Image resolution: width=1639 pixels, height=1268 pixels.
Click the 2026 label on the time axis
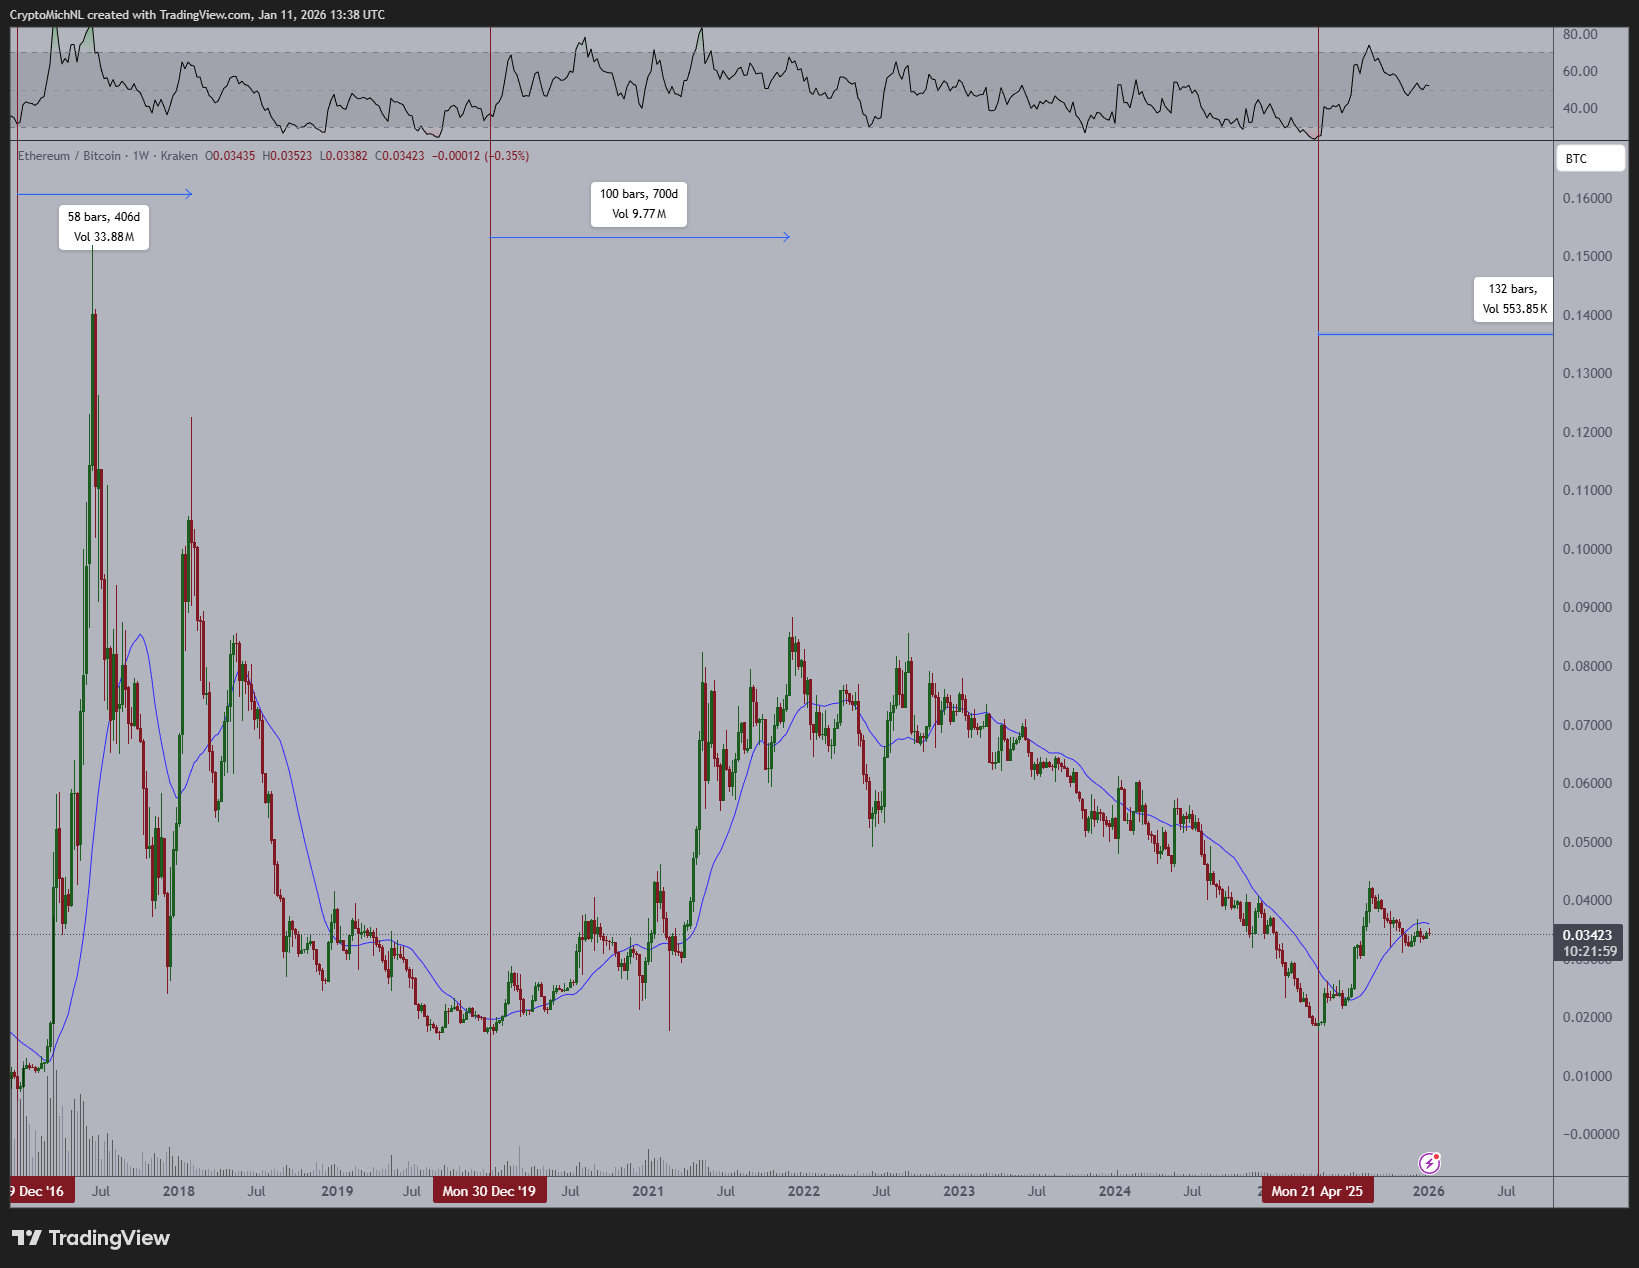[x=1429, y=1191]
